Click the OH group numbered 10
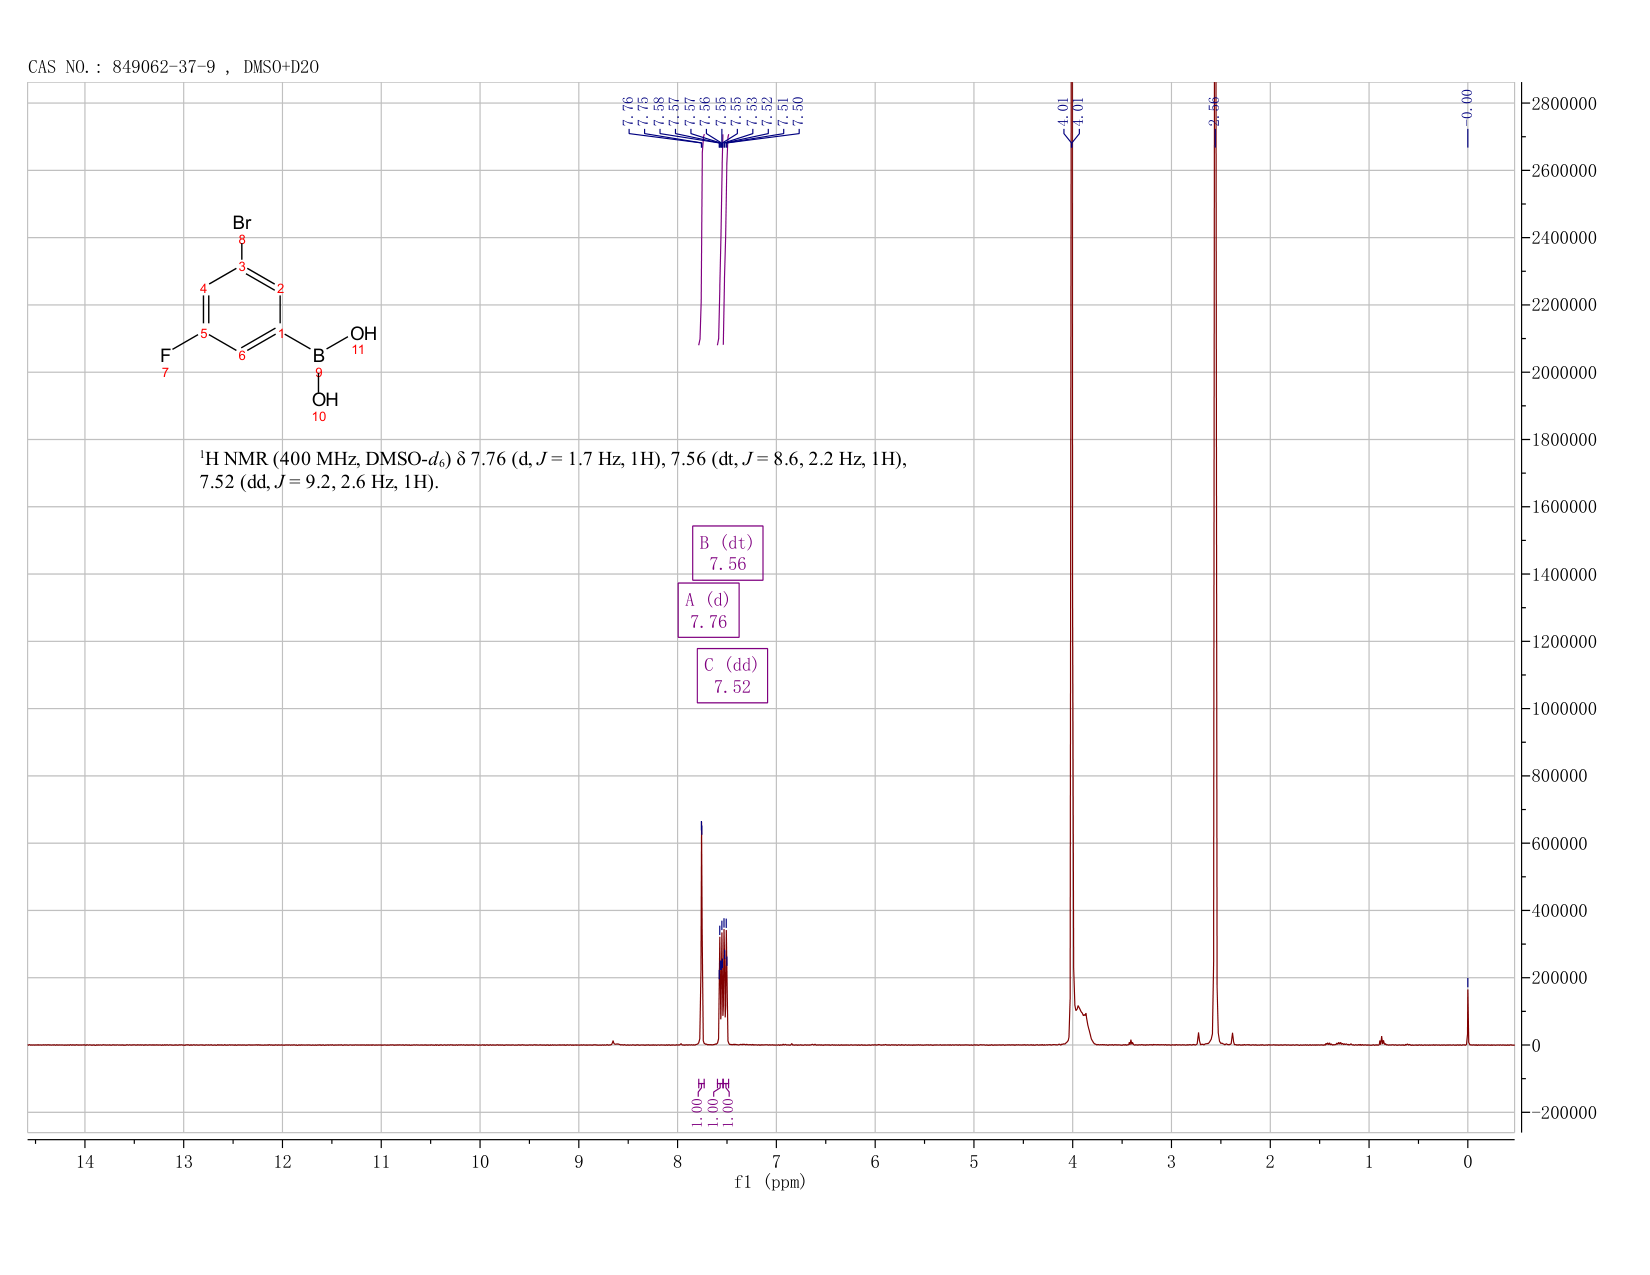Viewport: 1650px width, 1275px height. point(325,400)
